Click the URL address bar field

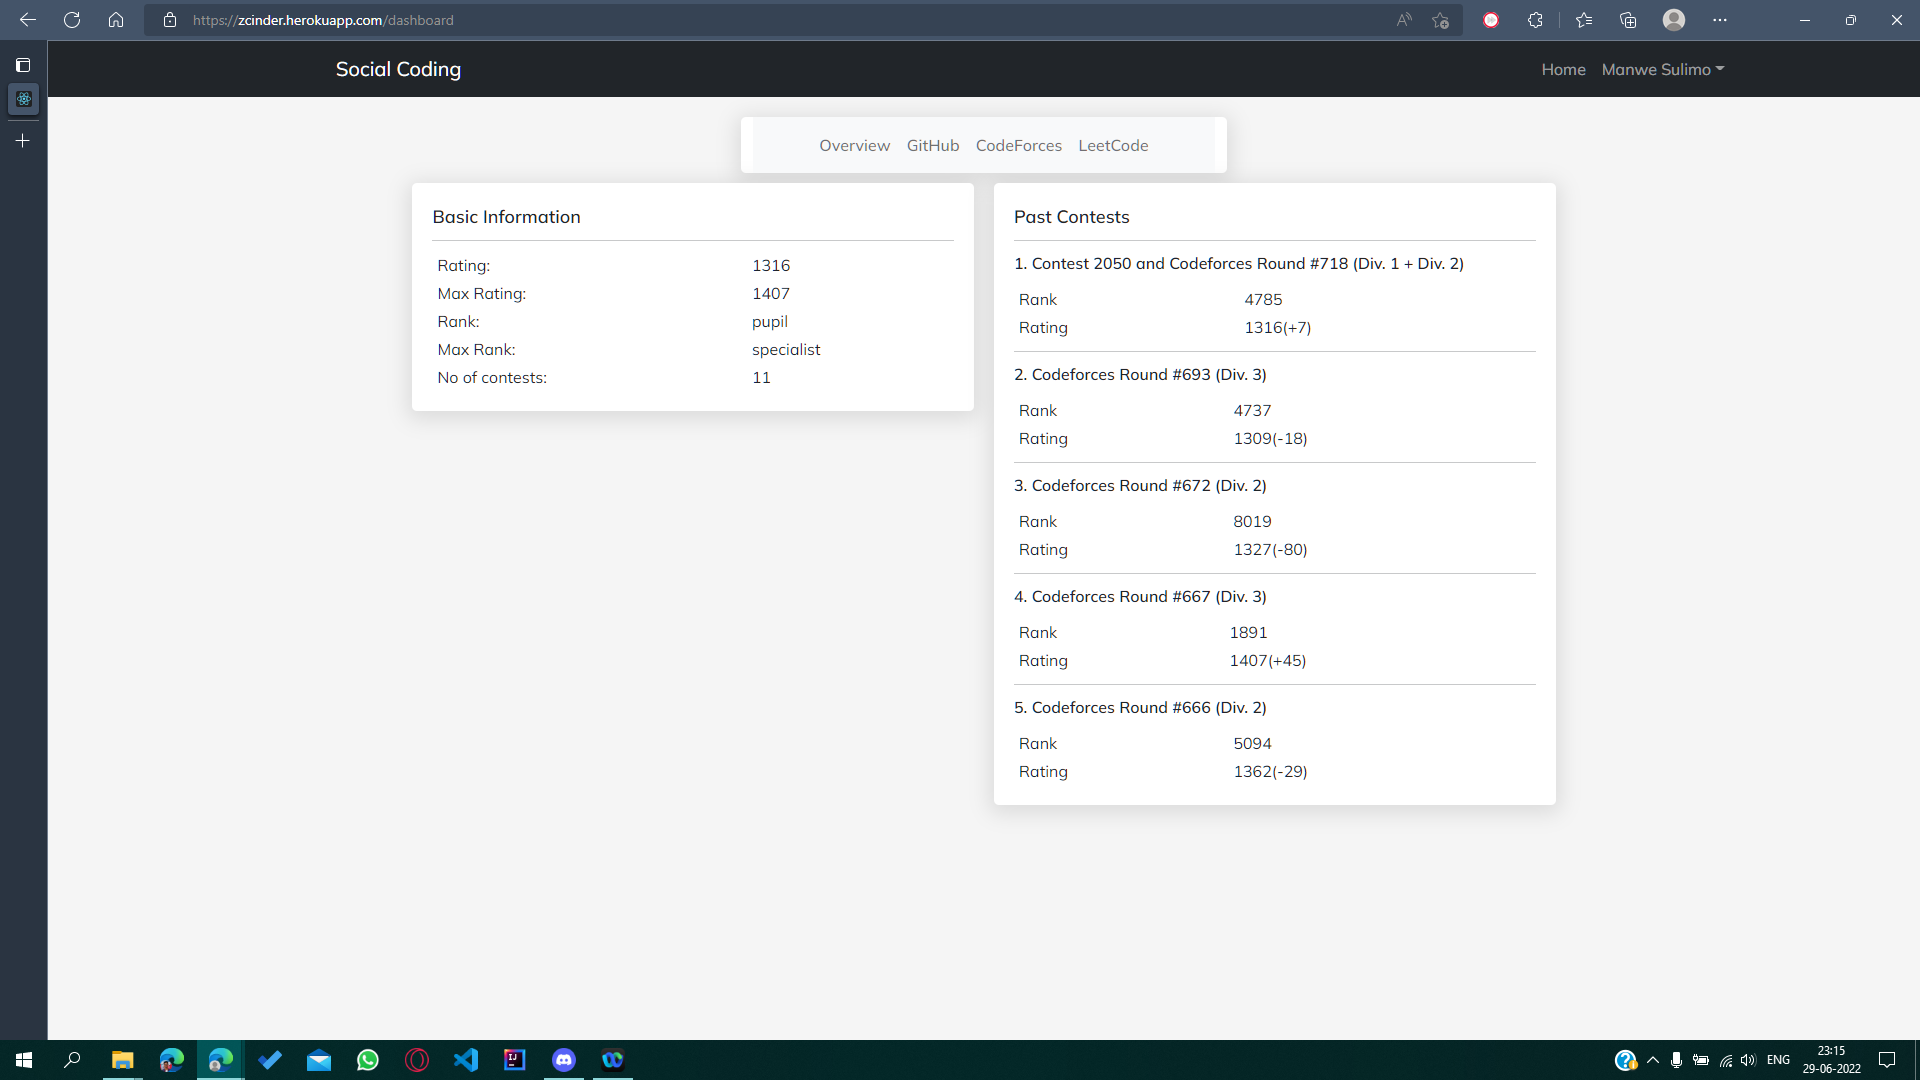coord(780,20)
